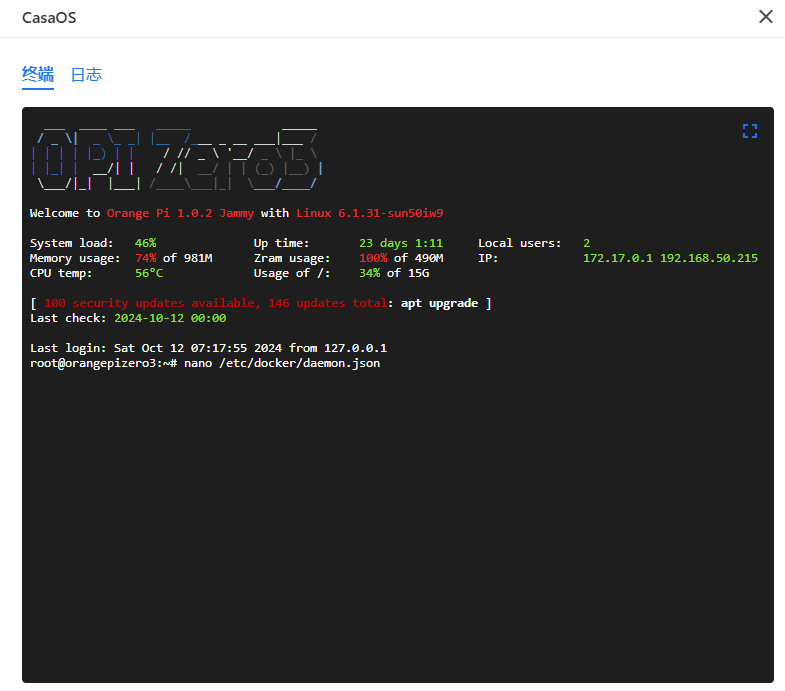Click CPU temp value 56°C
Screen dimensions: 785x691
coord(149,273)
